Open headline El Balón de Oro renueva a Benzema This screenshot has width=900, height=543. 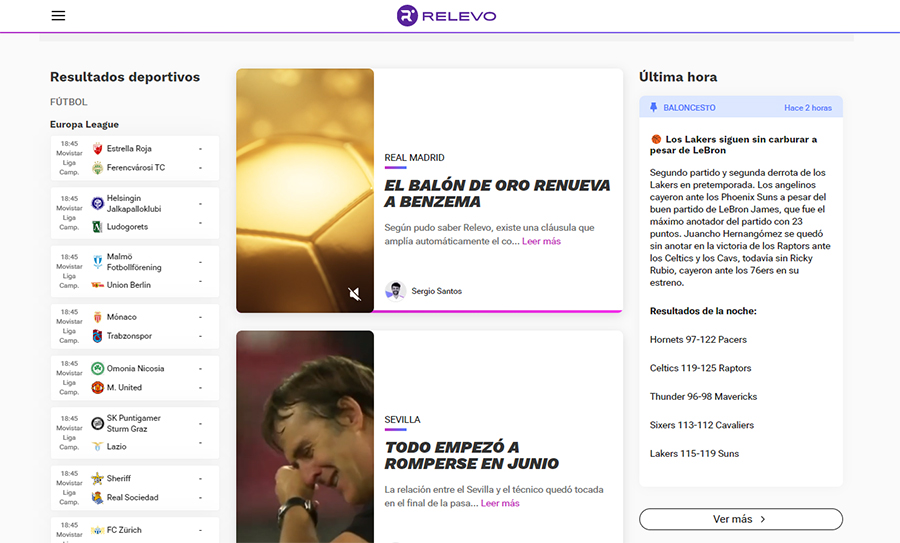[x=497, y=193]
